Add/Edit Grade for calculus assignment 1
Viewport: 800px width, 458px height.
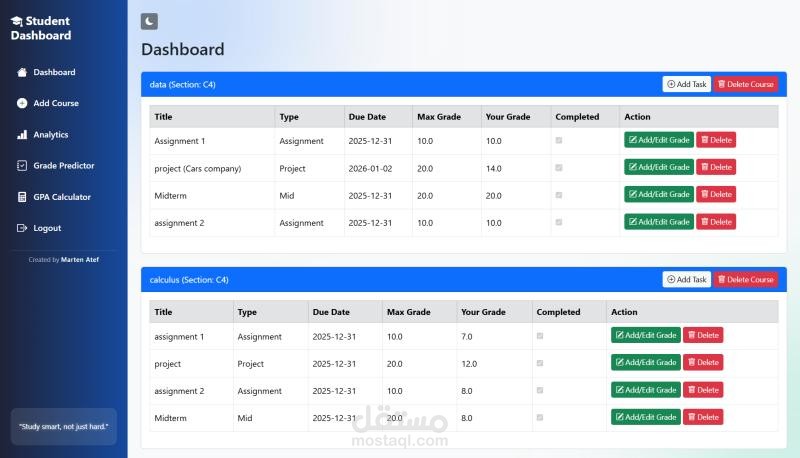tap(646, 335)
